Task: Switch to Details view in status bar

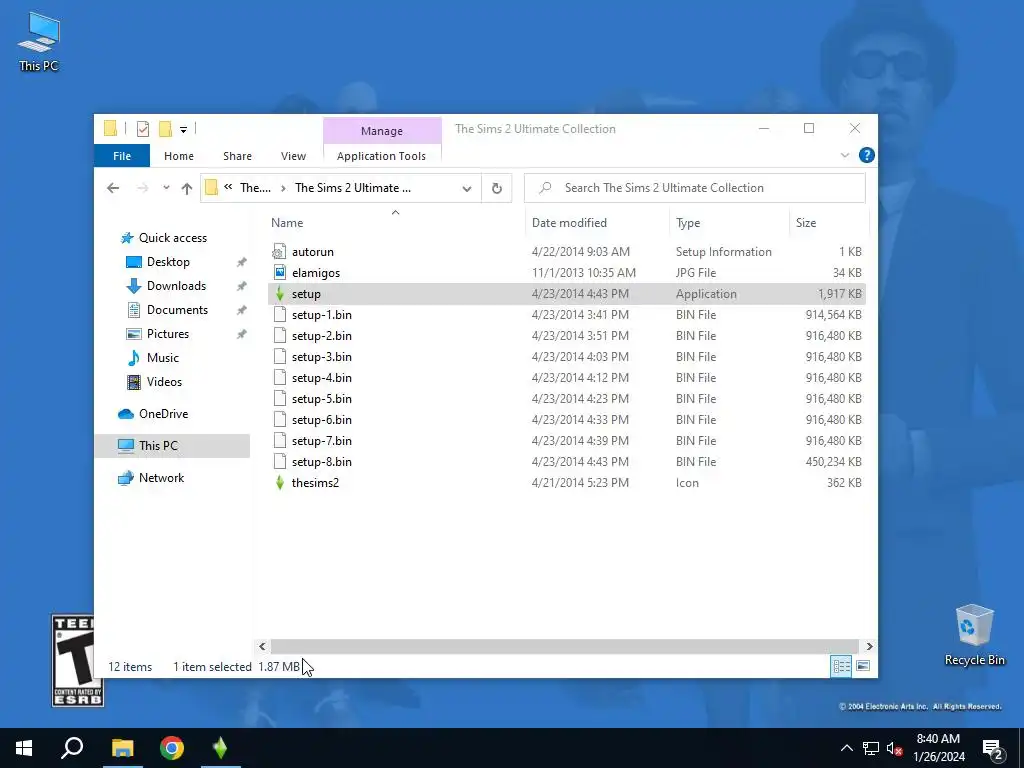Action: 840,666
